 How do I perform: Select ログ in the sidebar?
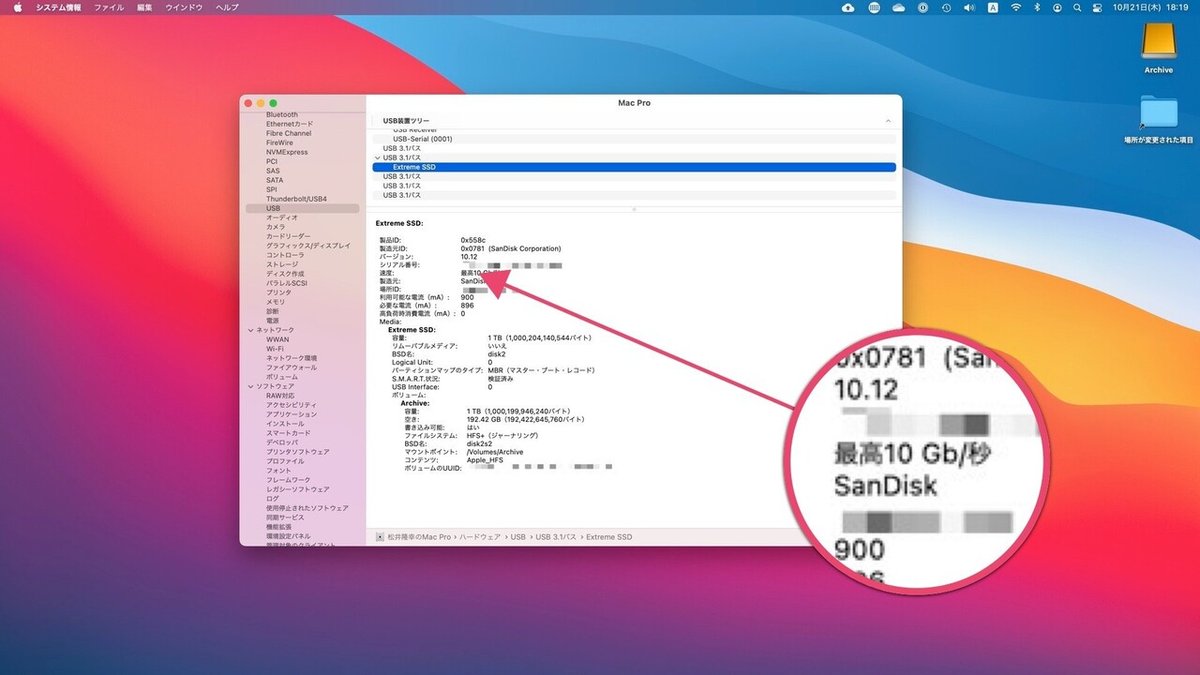click(273, 499)
